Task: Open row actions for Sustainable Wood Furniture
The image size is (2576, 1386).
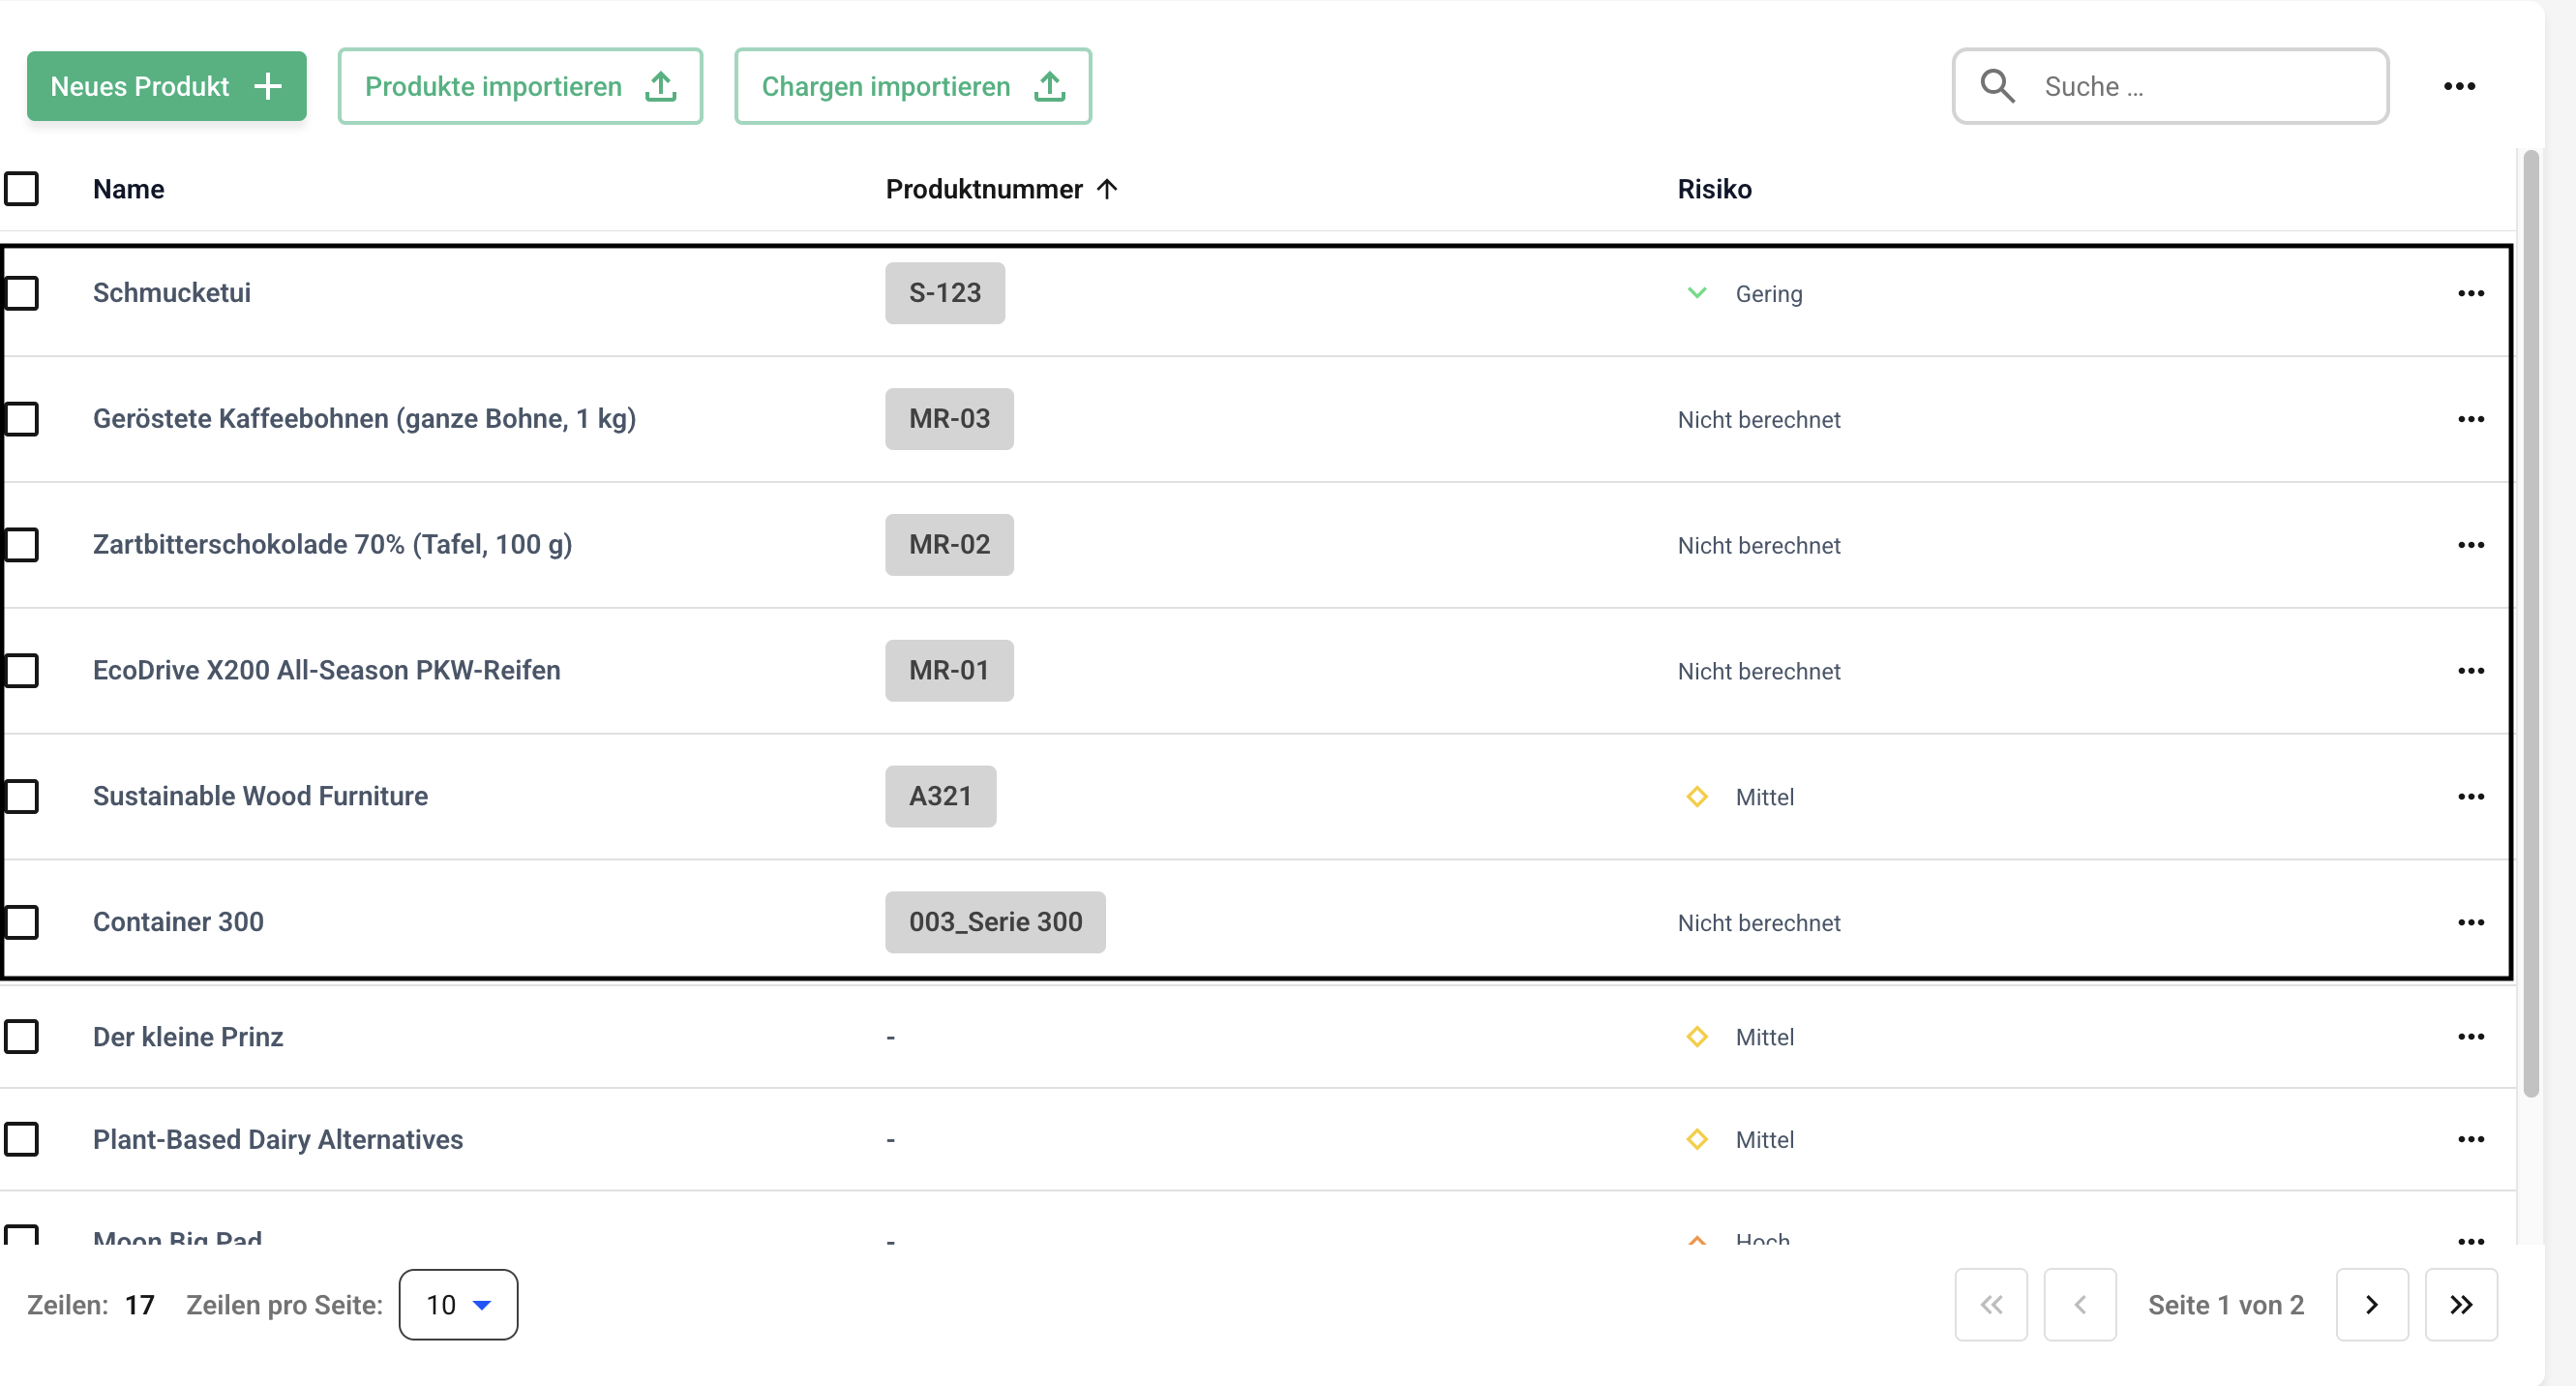Action: (2470, 796)
